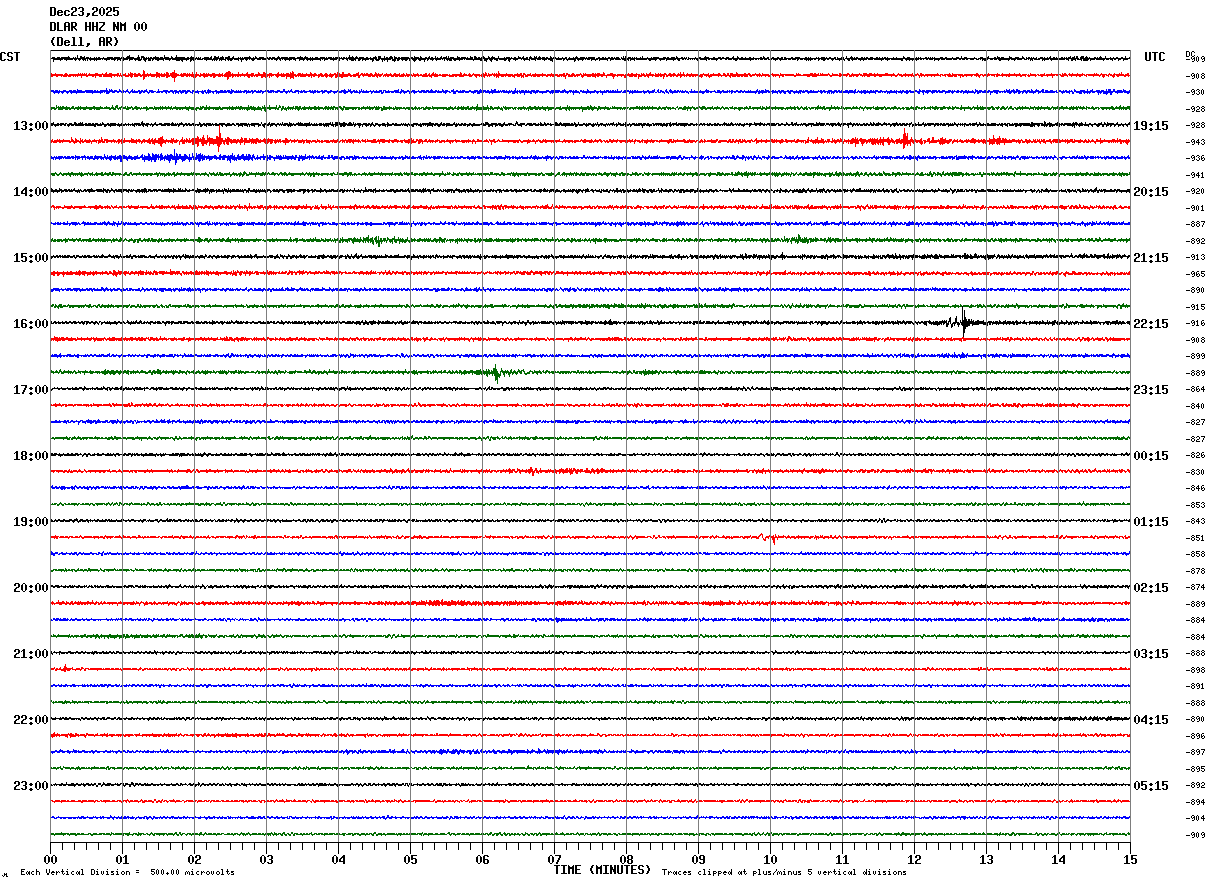Click the black seismic event on the 16:00 trace
This screenshot has height=886, width=1210.
tap(961, 322)
